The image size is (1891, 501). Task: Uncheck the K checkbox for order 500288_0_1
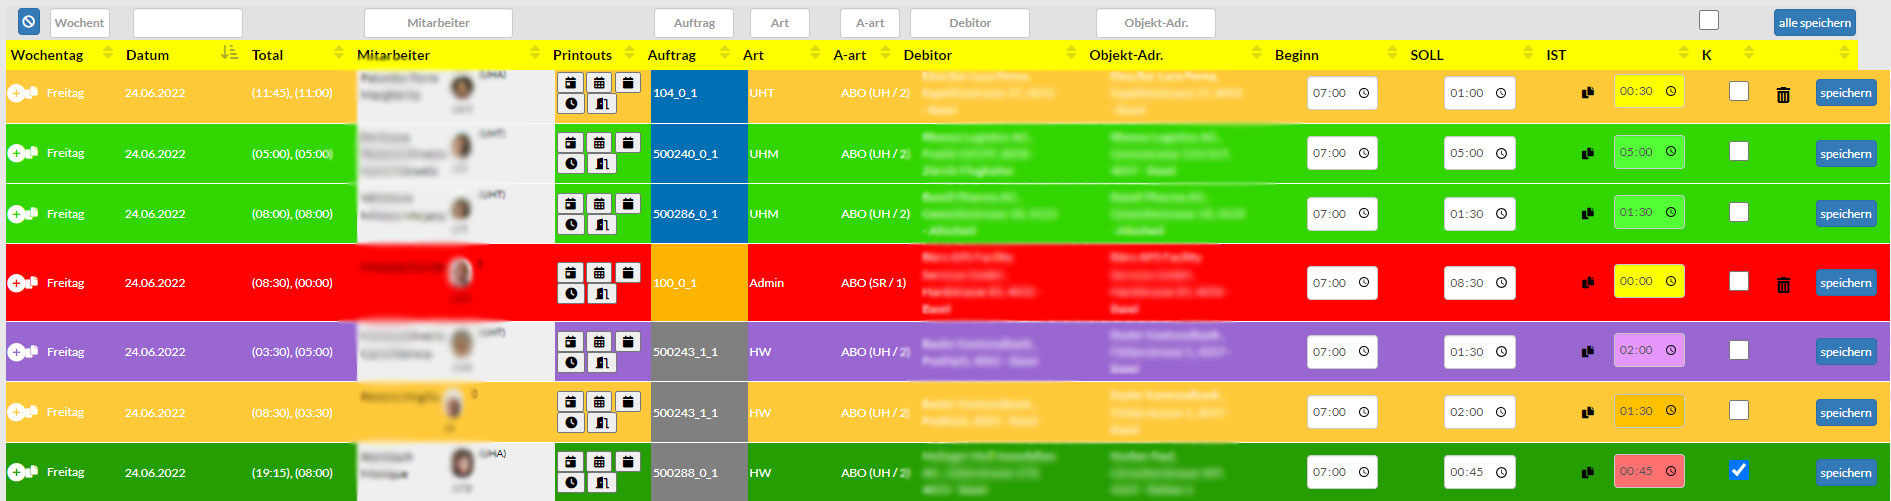(x=1739, y=470)
